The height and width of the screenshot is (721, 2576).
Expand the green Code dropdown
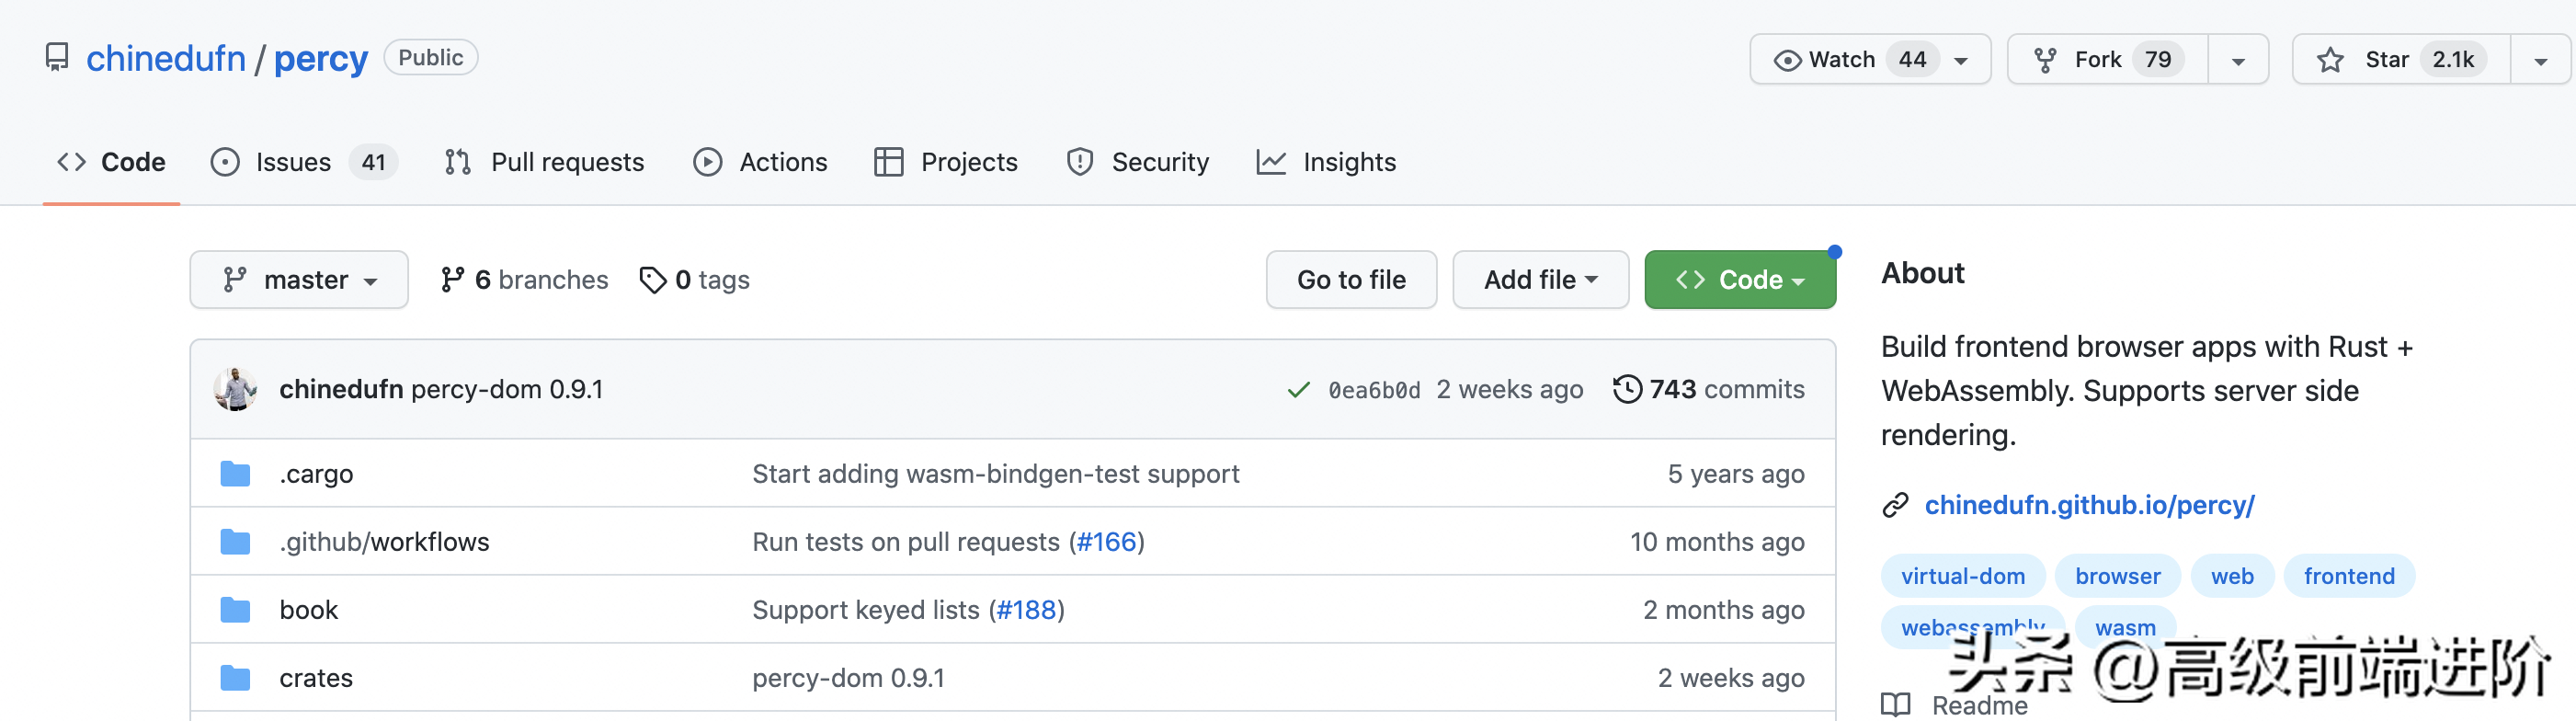[1739, 280]
